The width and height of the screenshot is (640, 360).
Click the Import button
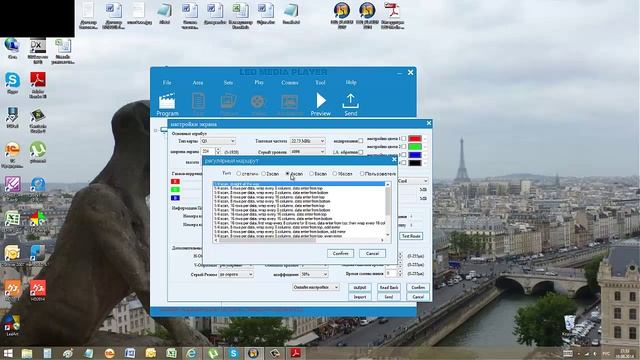(x=360, y=297)
